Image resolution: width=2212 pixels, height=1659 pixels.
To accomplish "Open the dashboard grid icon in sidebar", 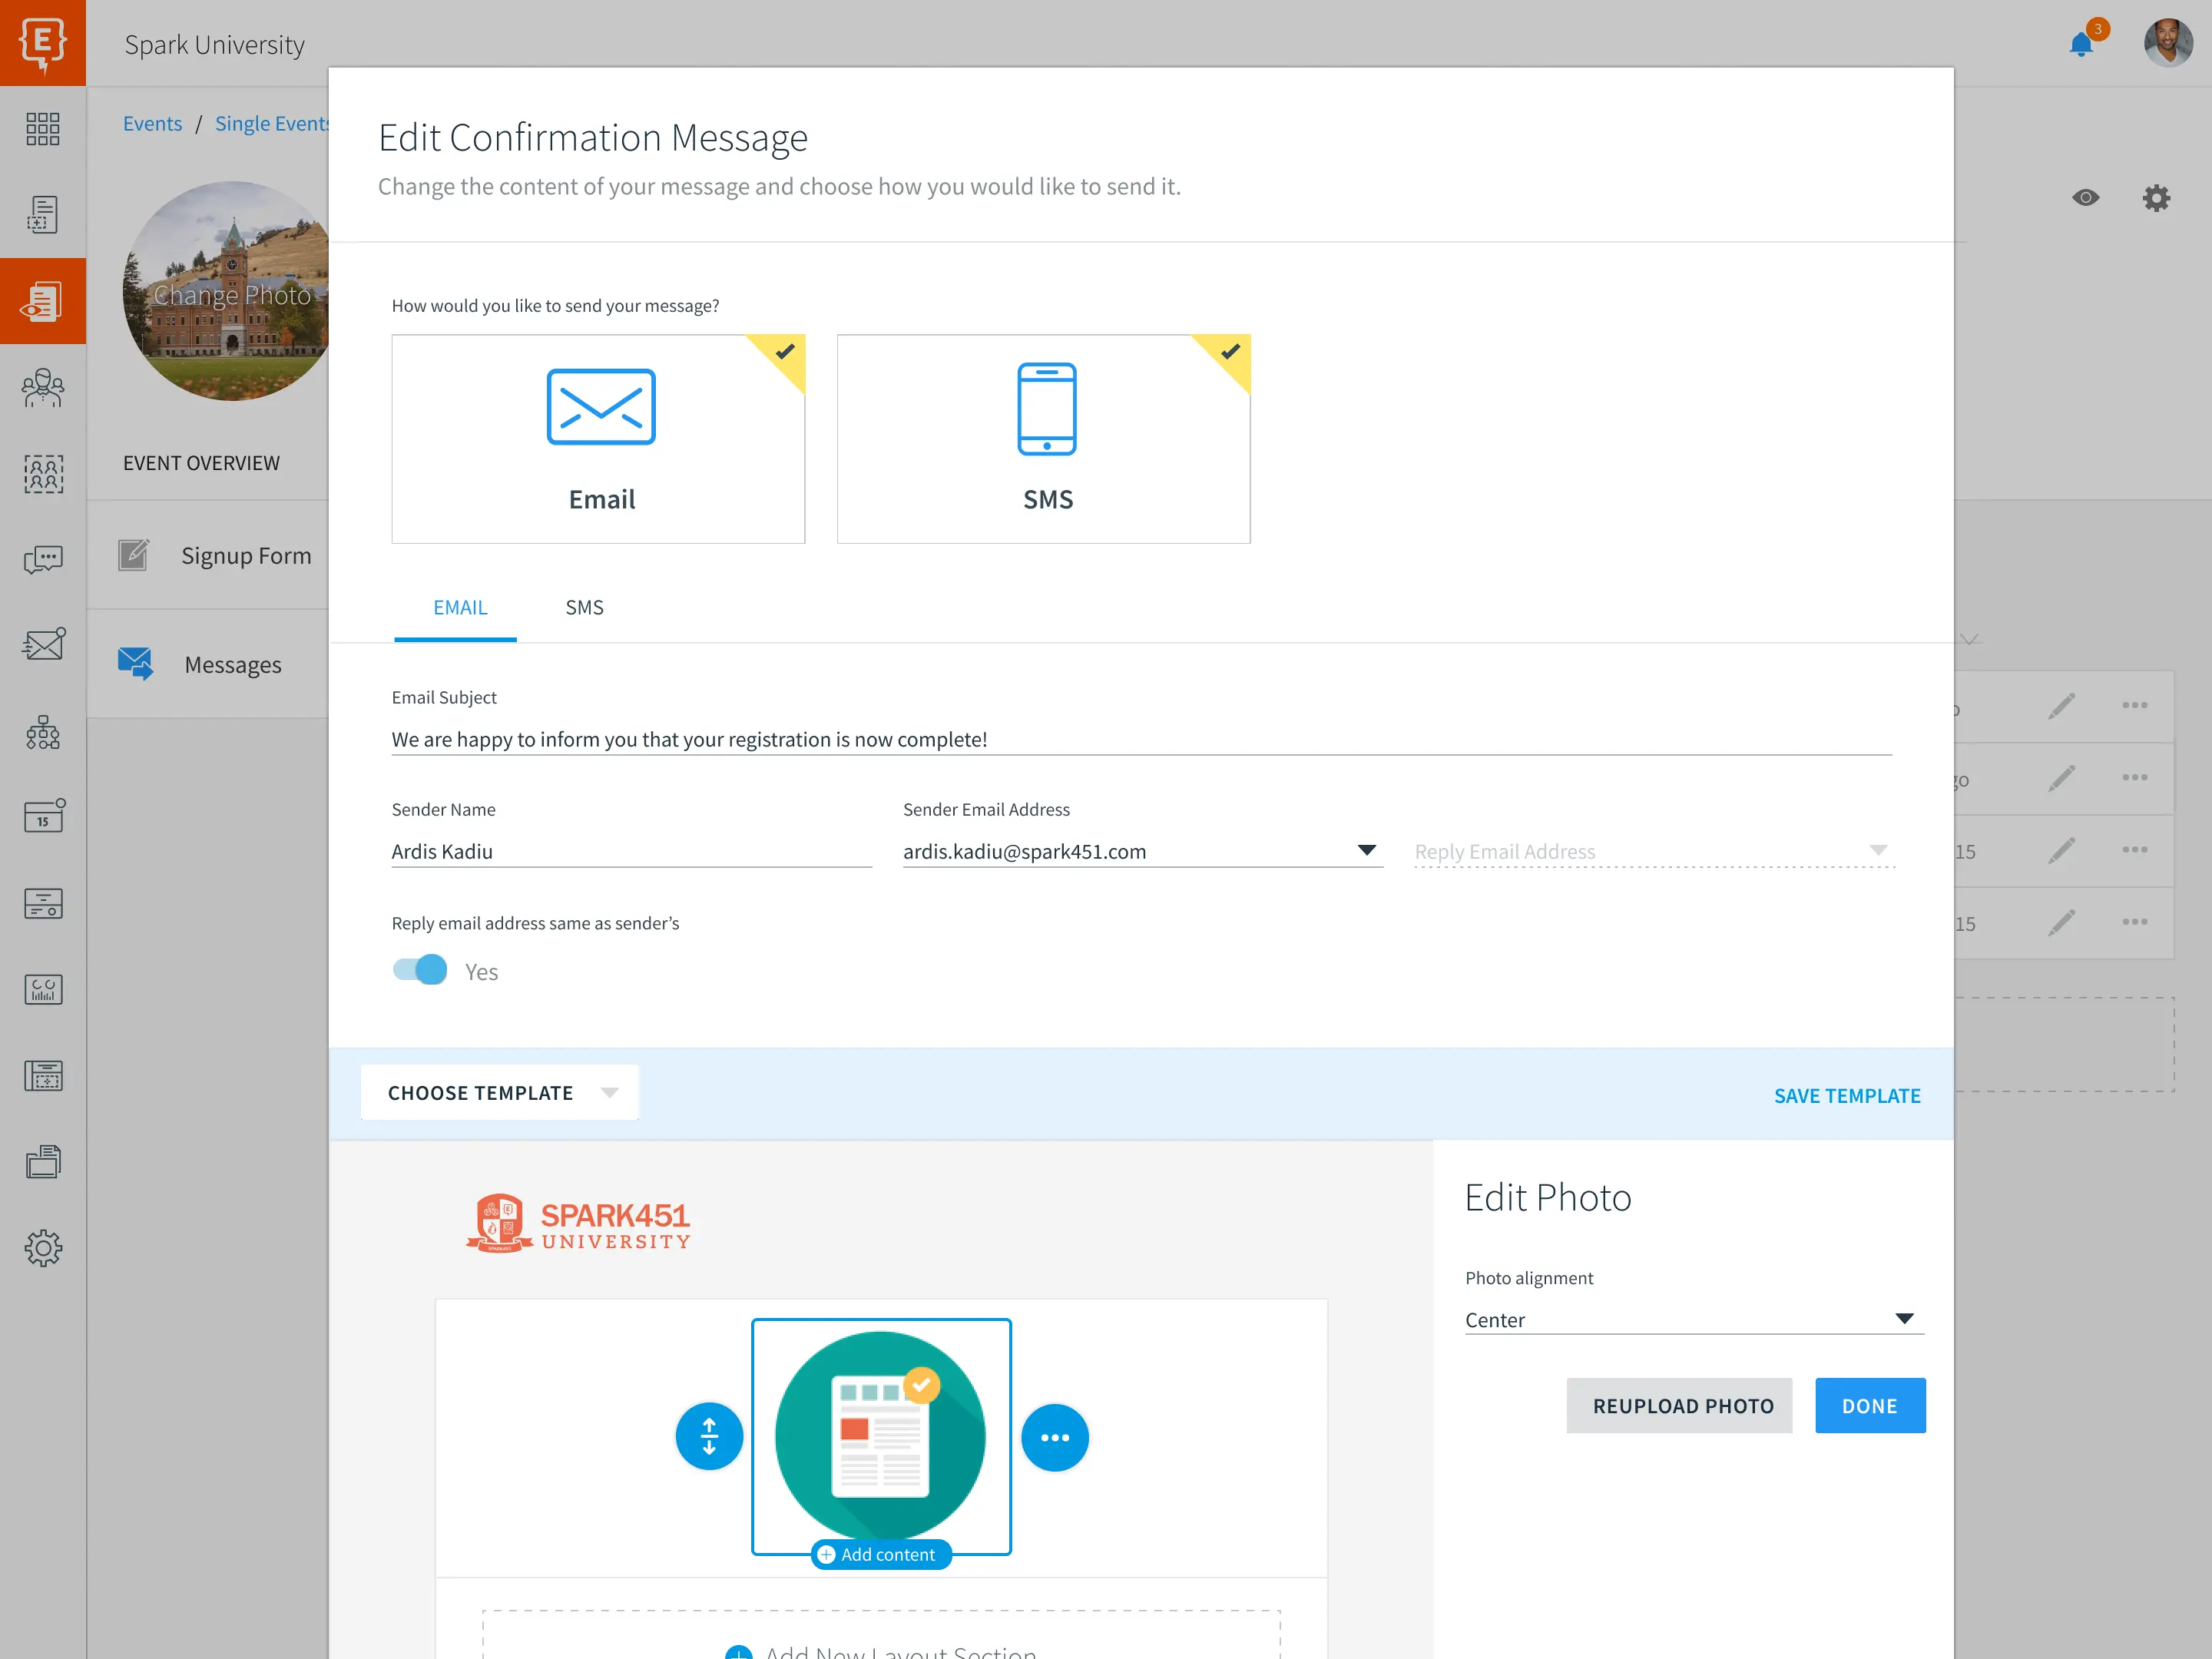I will click(x=43, y=129).
